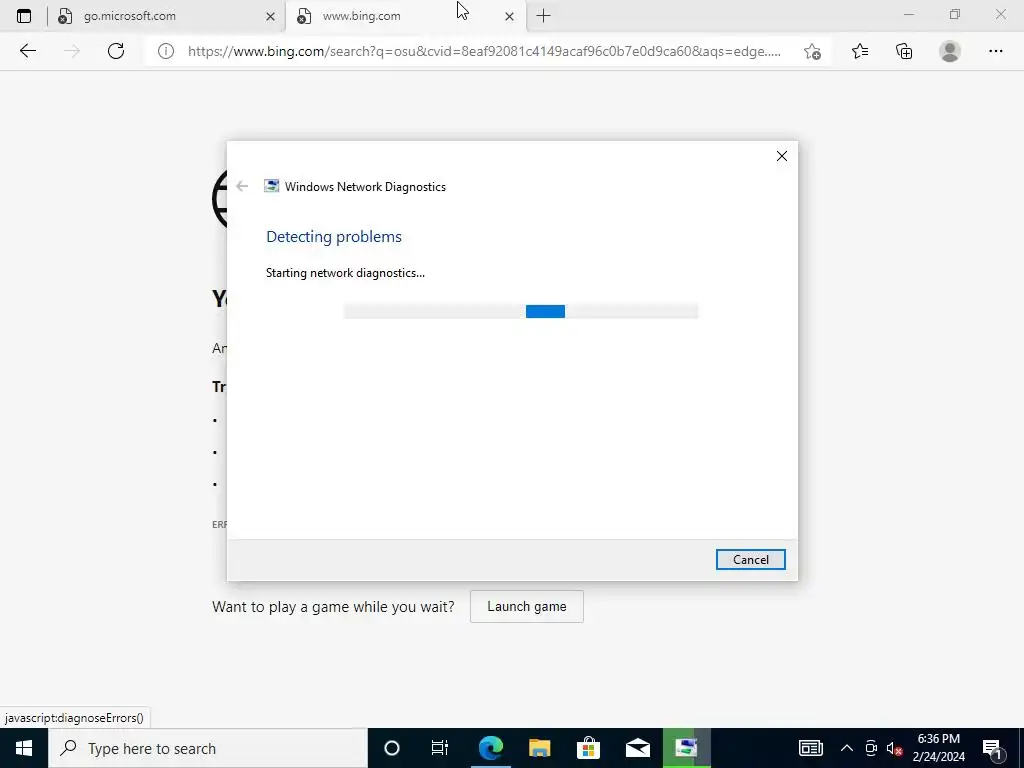Image resolution: width=1024 pixels, height=768 pixels.
Task: Click the Meet Now tray icon
Action: pos(871,748)
